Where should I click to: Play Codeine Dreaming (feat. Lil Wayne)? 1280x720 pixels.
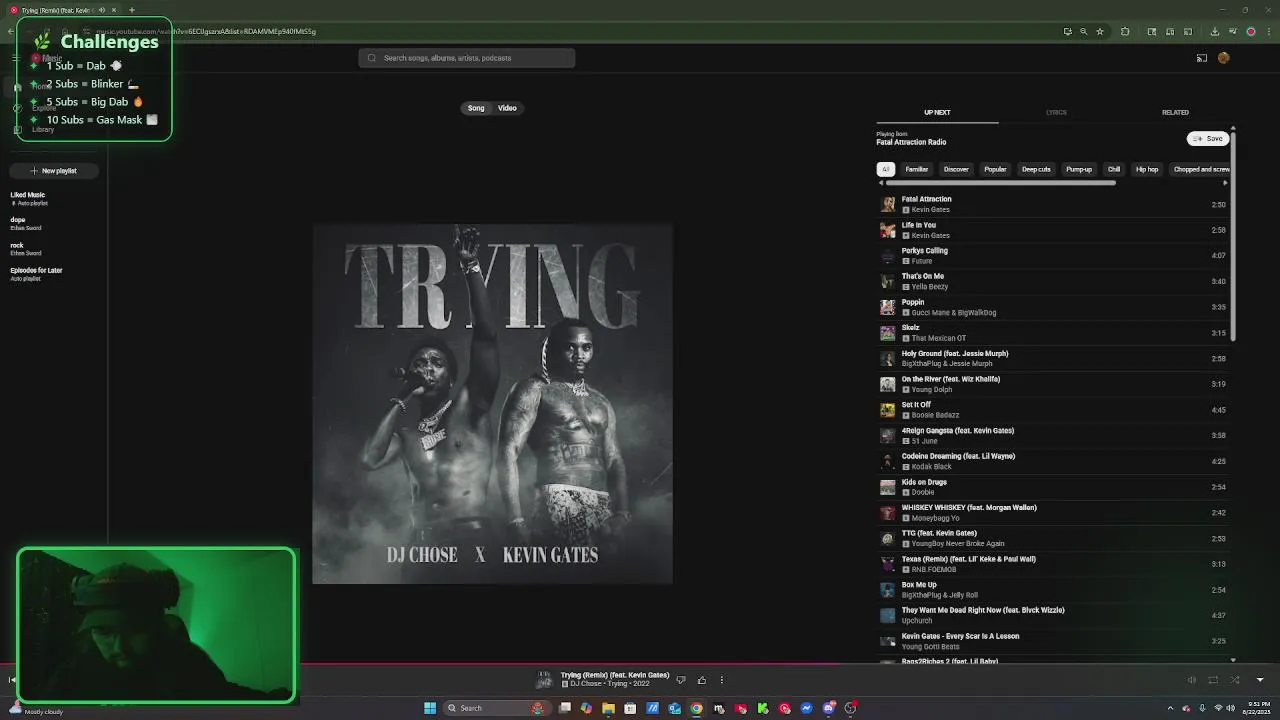(1055, 461)
